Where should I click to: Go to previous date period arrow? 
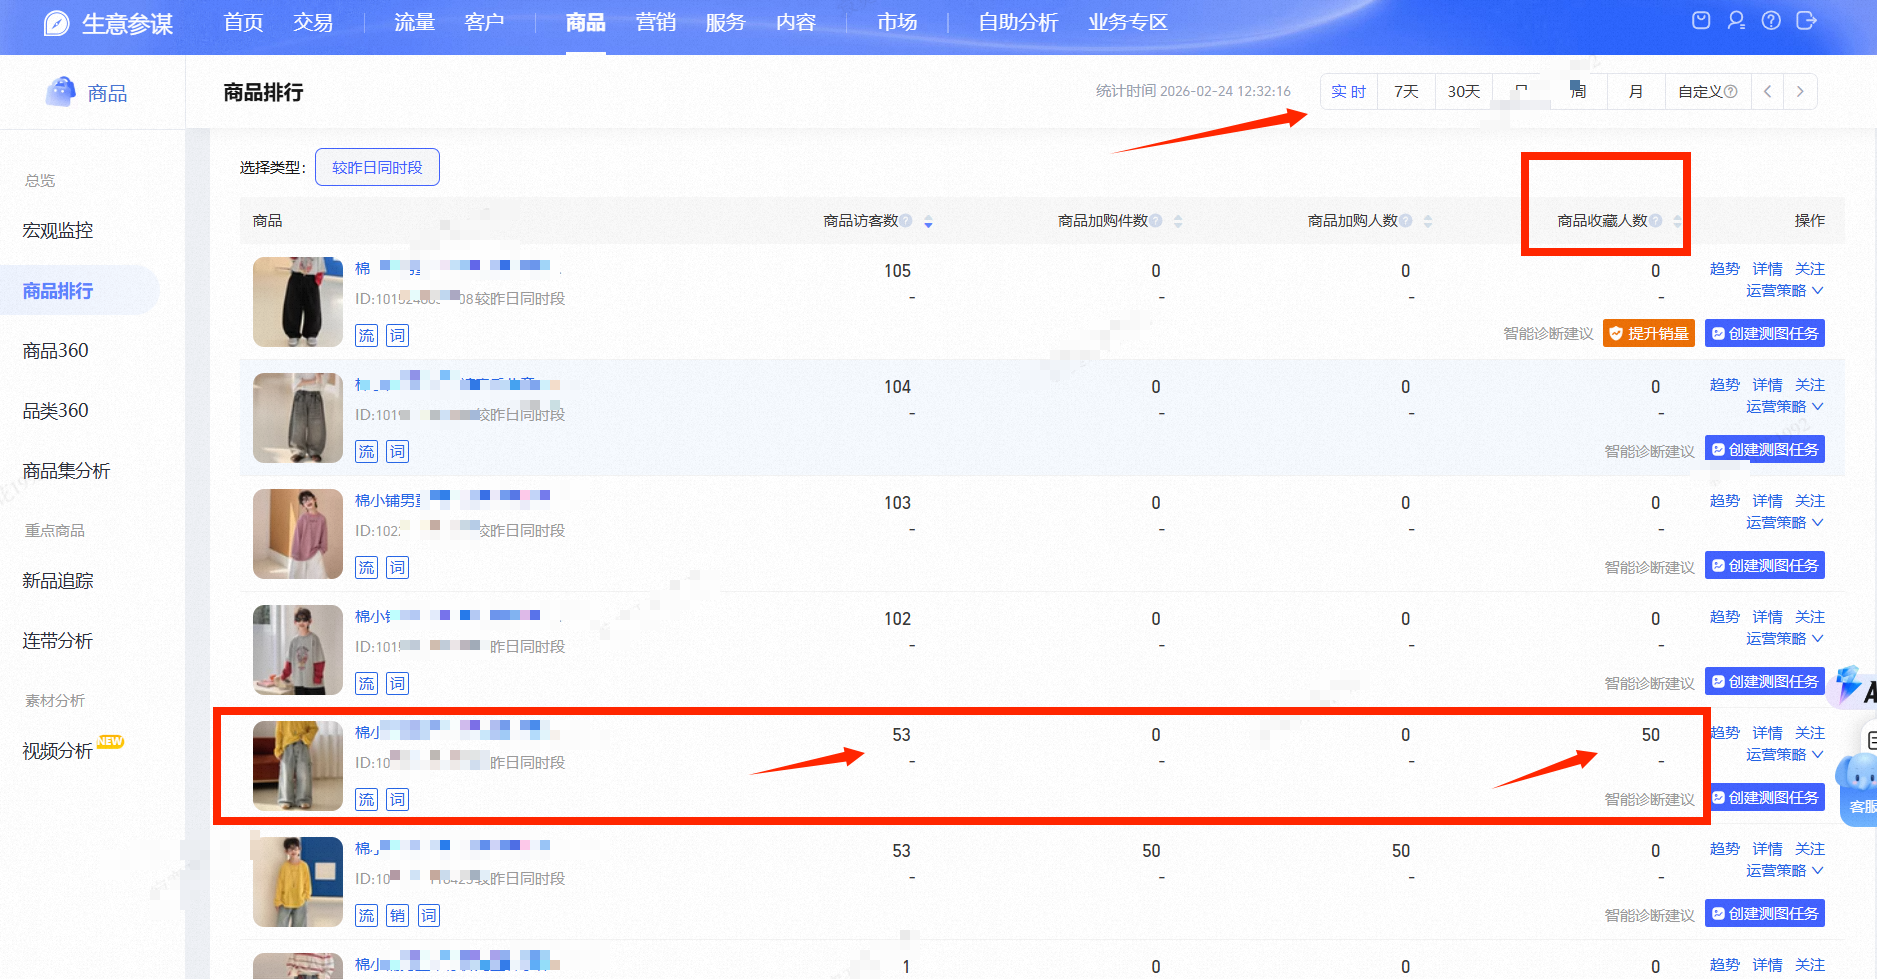[1768, 92]
